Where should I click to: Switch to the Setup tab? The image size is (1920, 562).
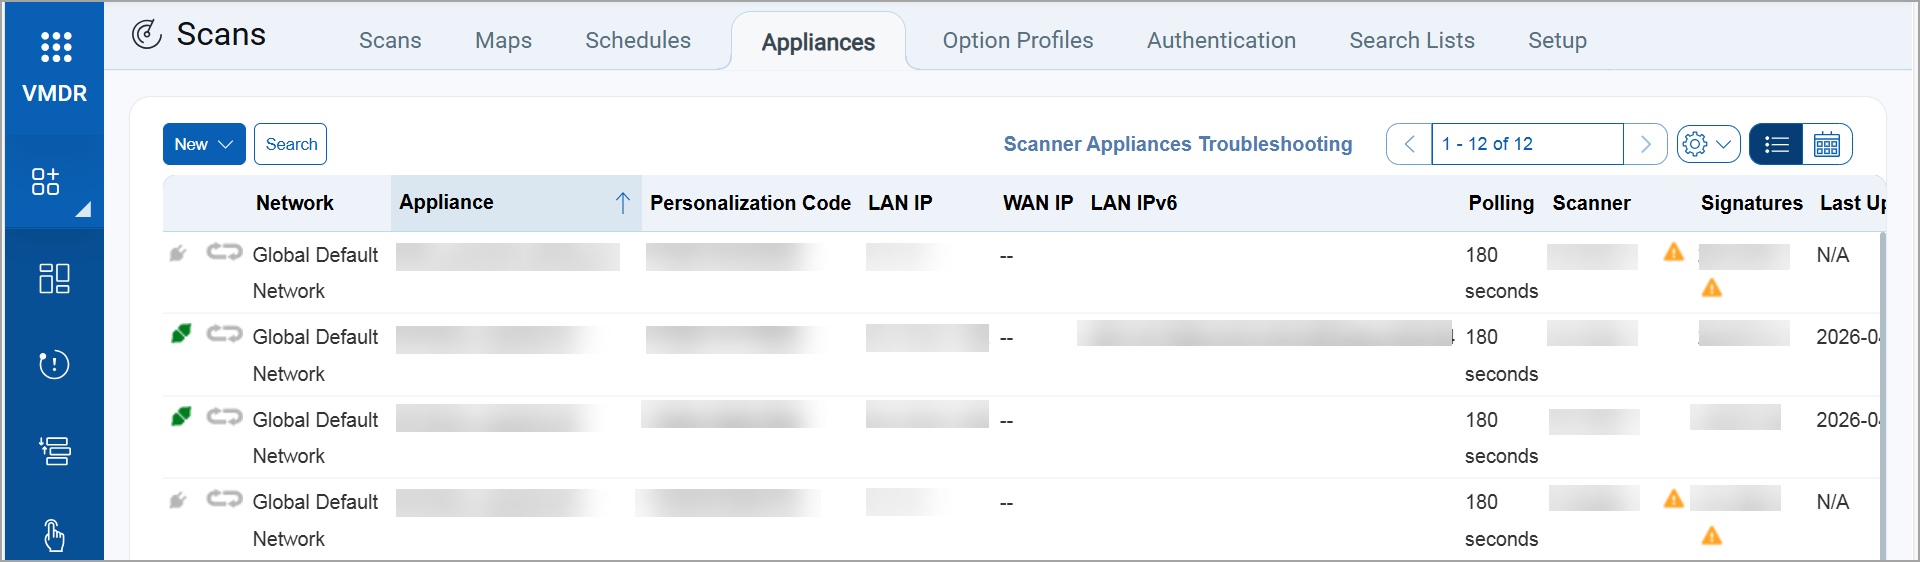click(1557, 40)
